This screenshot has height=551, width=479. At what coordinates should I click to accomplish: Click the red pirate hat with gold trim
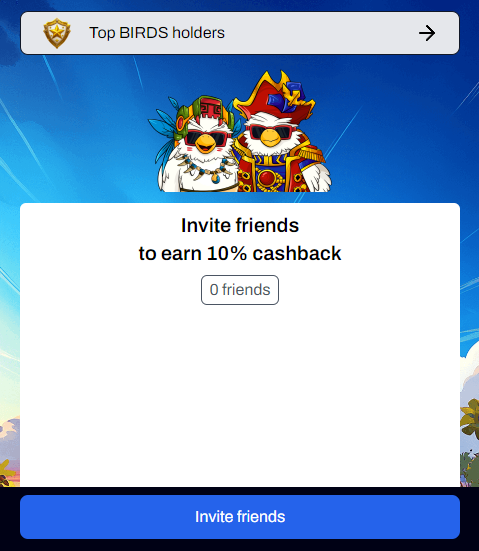click(276, 97)
